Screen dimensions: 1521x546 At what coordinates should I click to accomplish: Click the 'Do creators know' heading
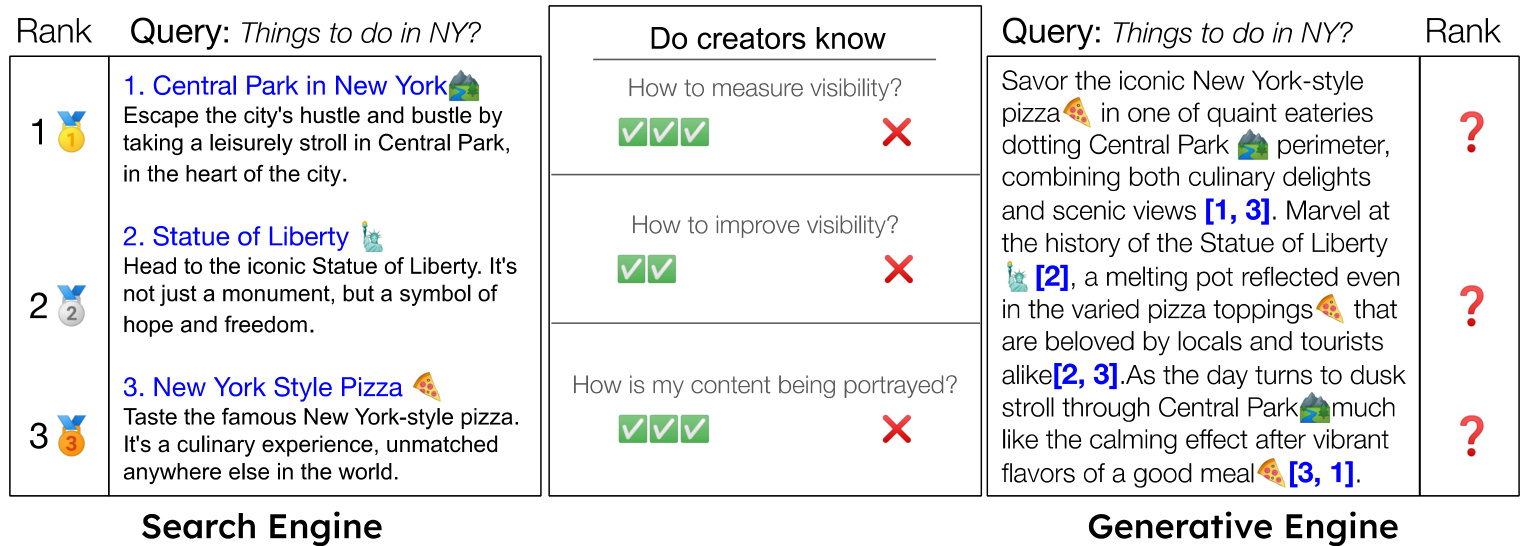[767, 39]
